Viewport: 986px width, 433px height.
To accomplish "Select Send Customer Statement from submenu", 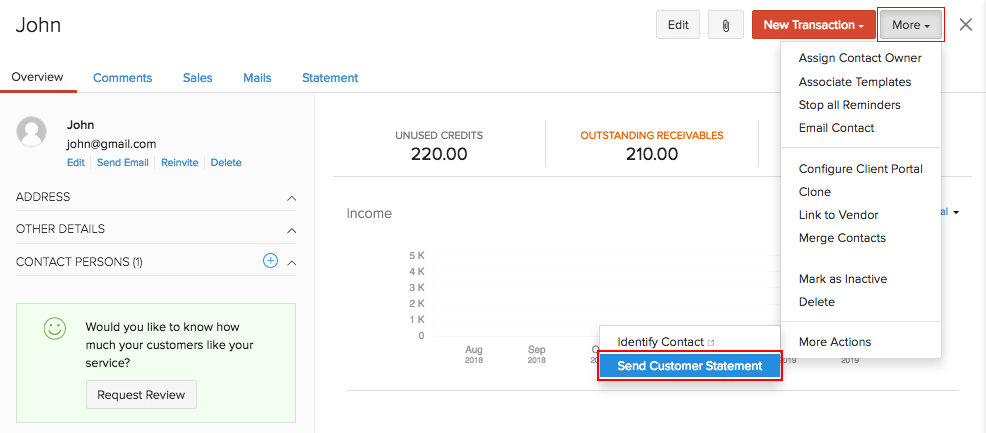I will pos(689,366).
